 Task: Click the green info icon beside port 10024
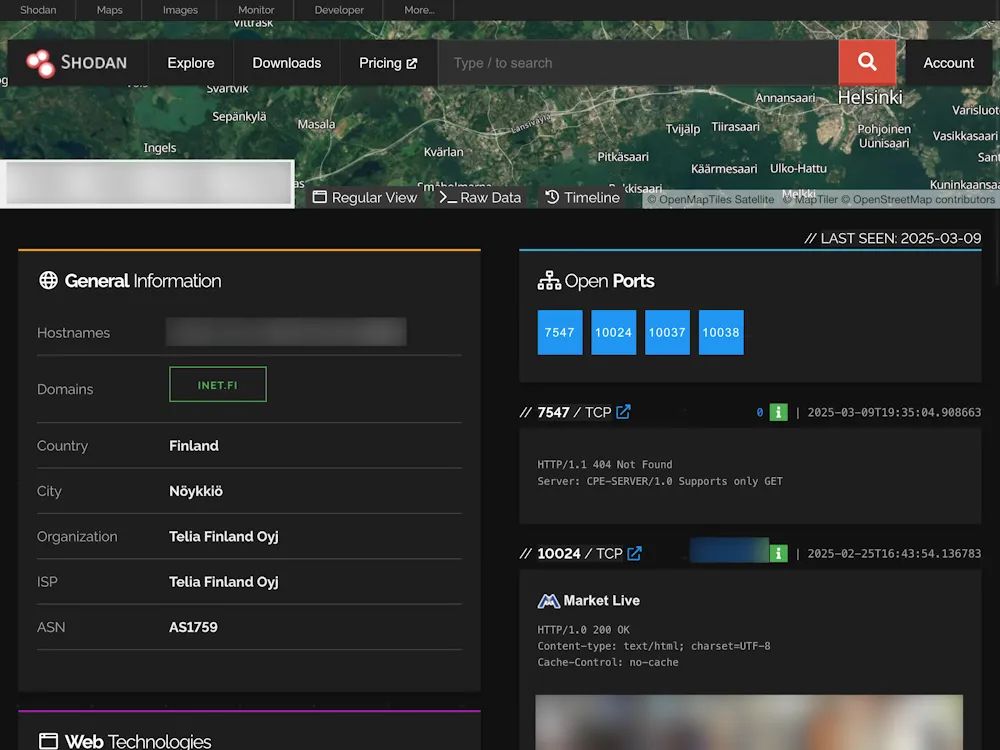pos(778,554)
